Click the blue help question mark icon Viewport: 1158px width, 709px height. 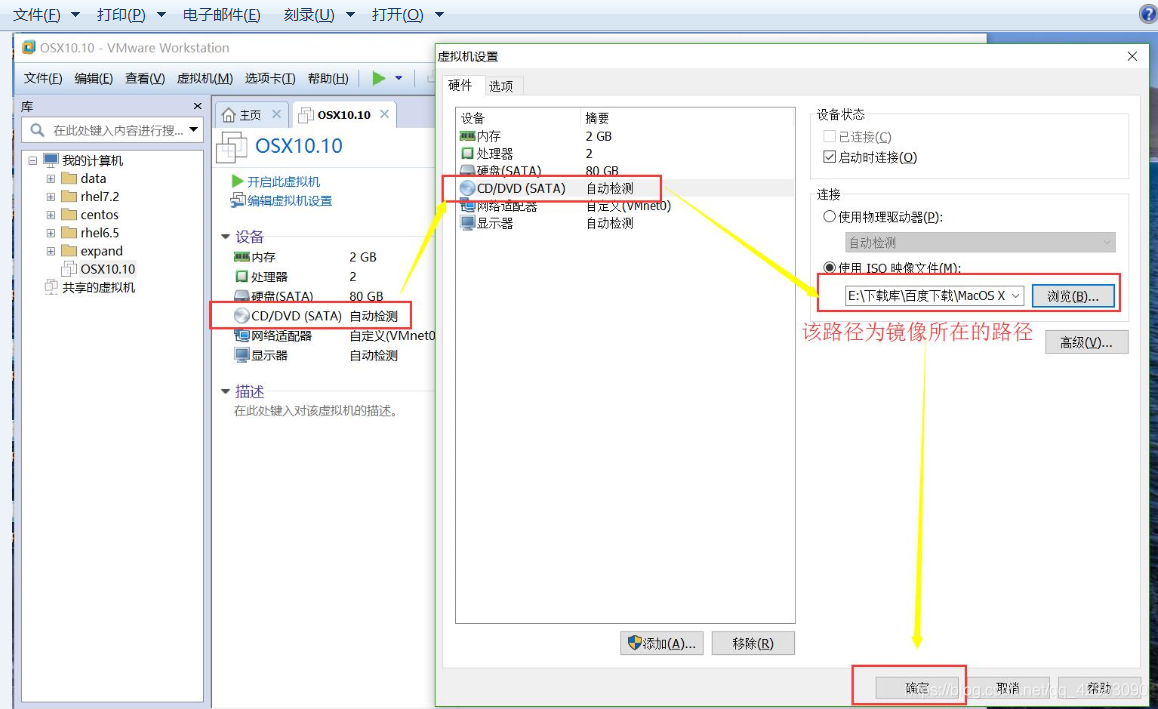coord(1148,14)
